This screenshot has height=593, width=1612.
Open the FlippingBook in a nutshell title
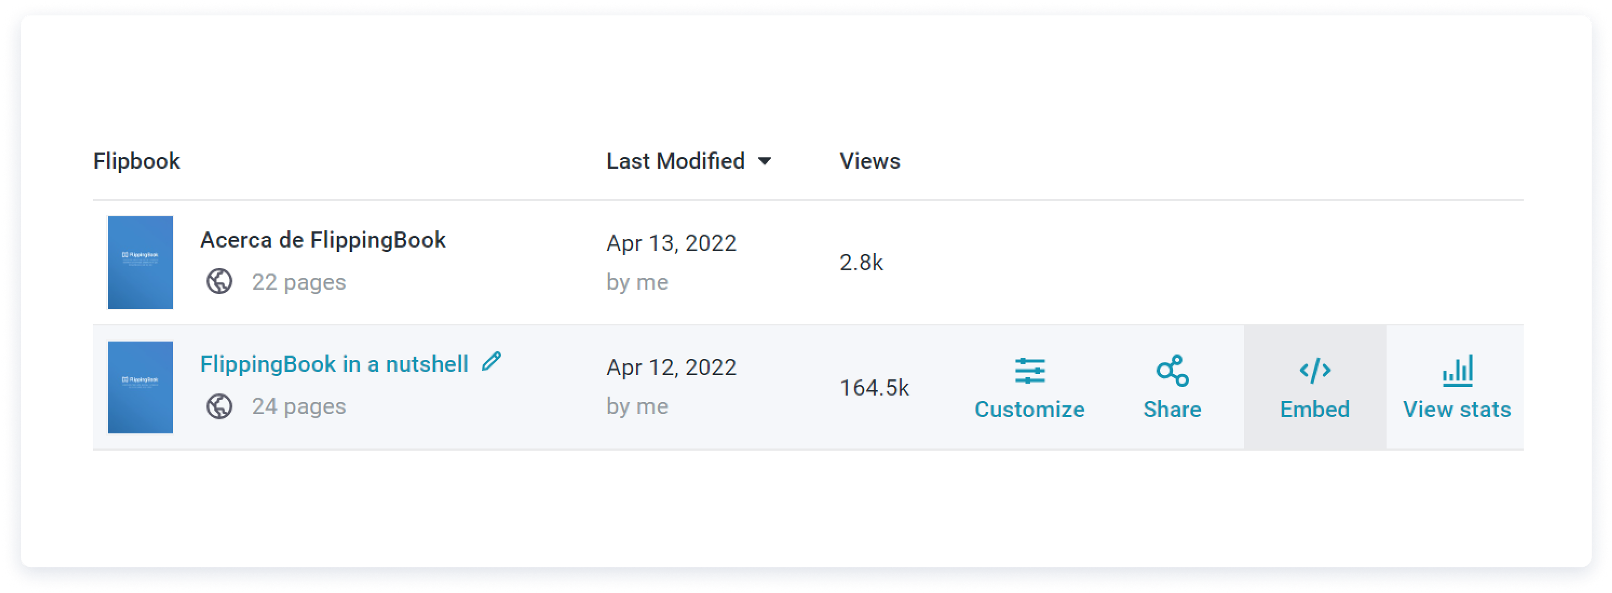pyautogui.click(x=334, y=364)
